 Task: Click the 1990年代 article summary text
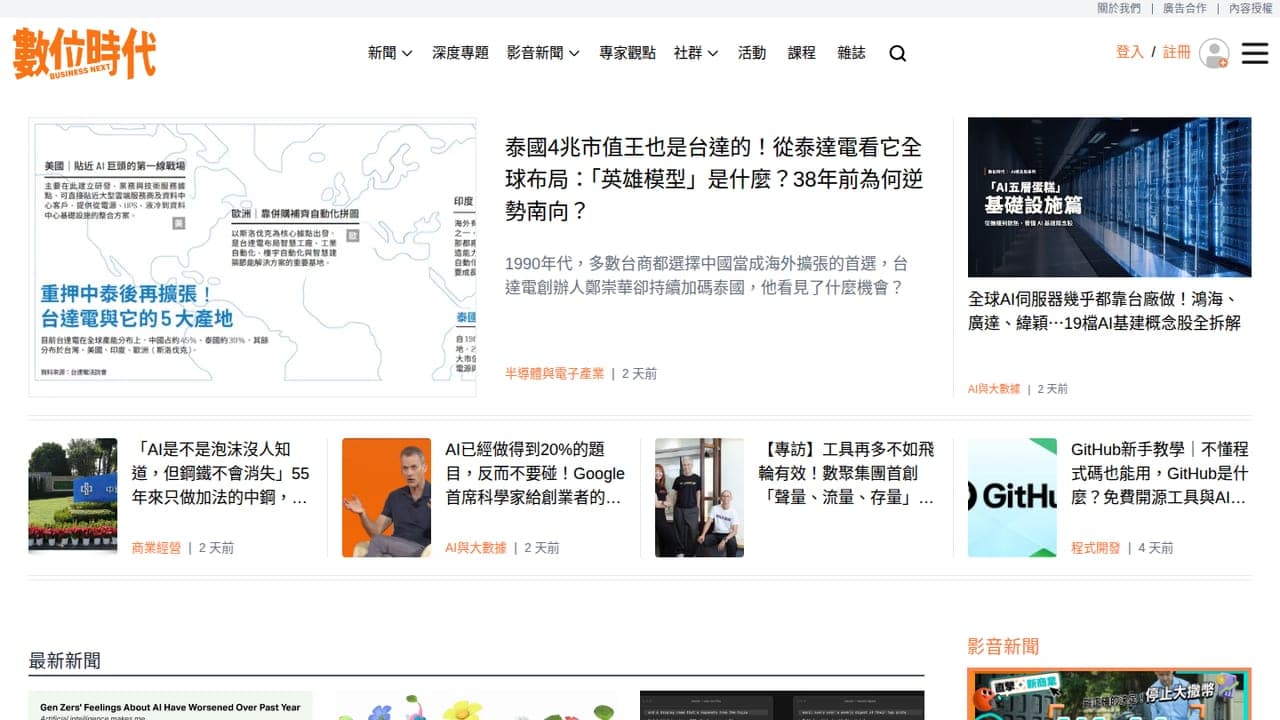click(x=706, y=275)
